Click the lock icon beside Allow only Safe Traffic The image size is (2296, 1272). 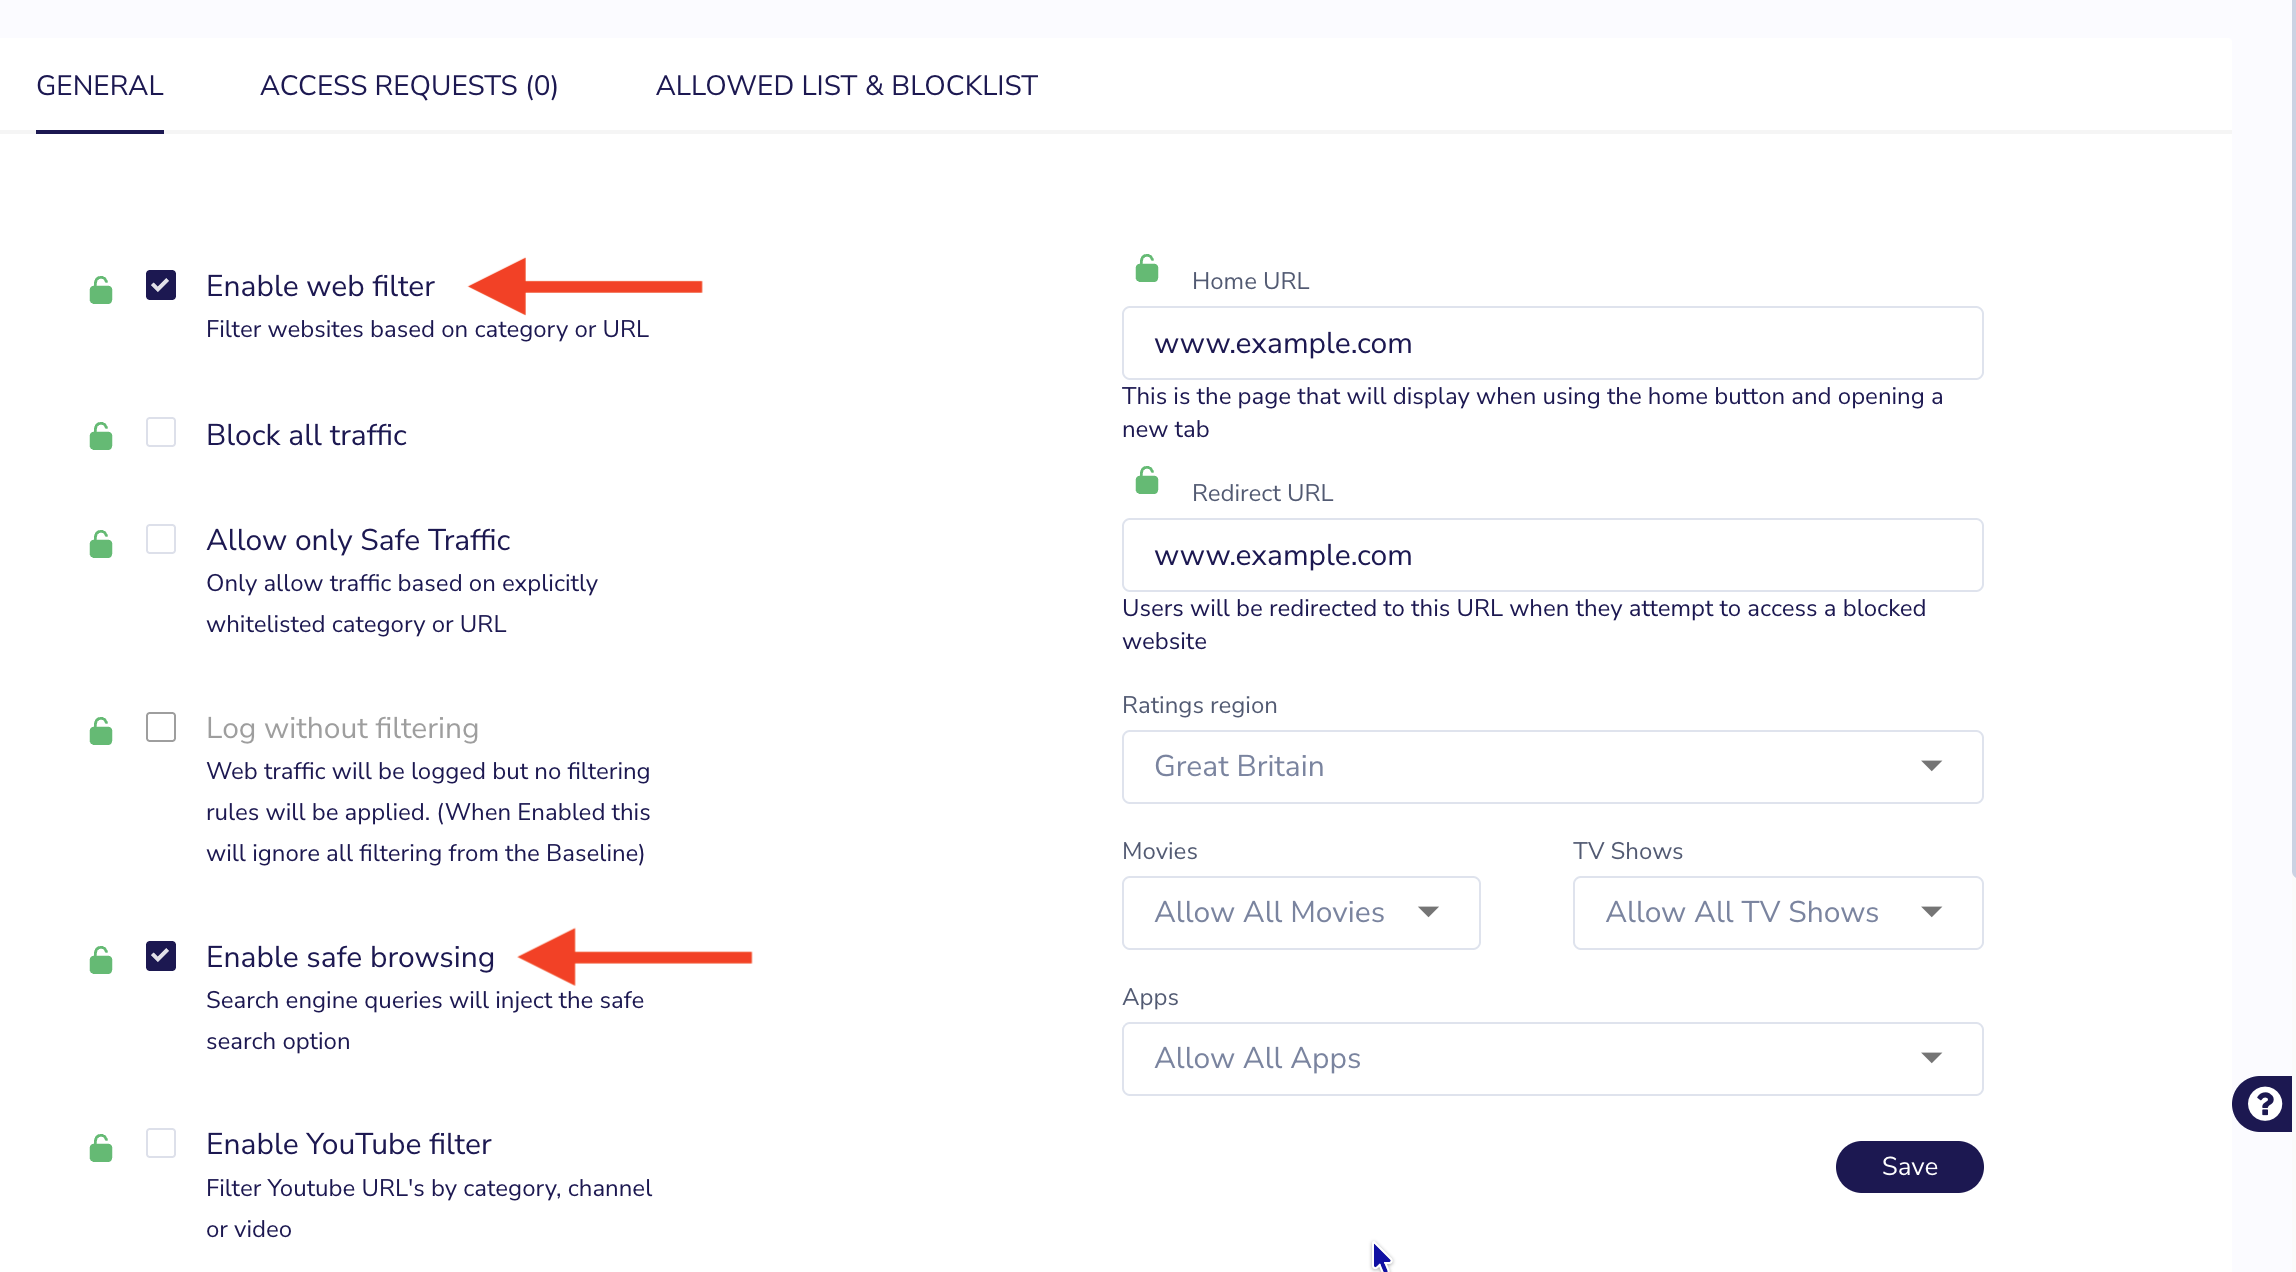pyautogui.click(x=101, y=544)
